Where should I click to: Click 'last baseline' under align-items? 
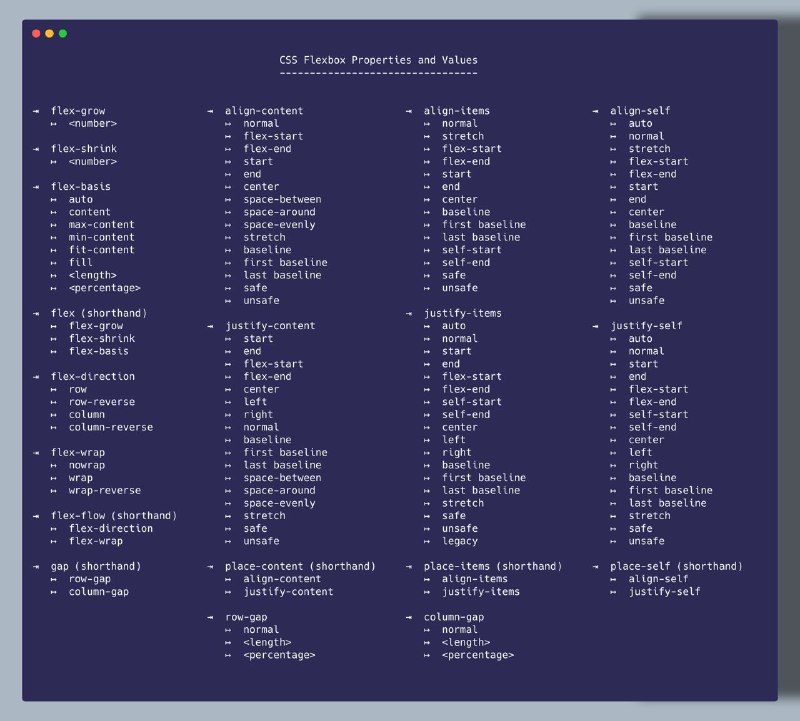click(481, 237)
